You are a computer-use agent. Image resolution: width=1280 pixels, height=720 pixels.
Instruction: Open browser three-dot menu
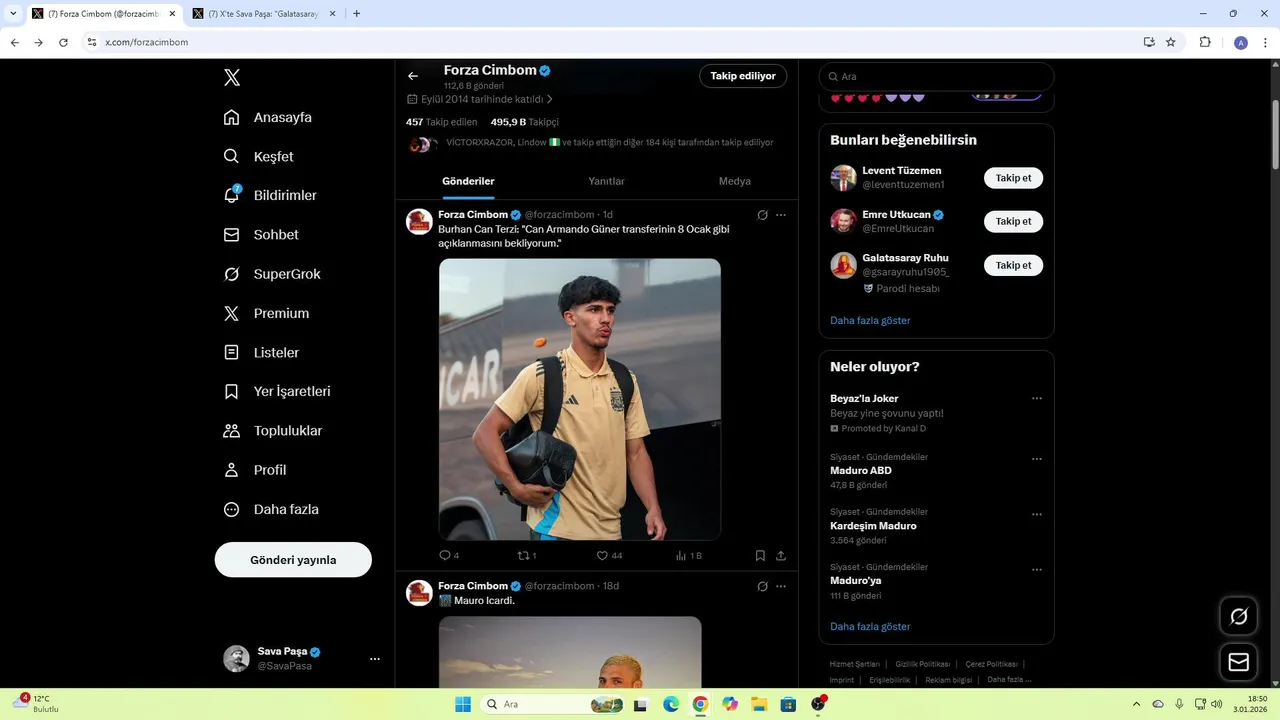point(1265,42)
